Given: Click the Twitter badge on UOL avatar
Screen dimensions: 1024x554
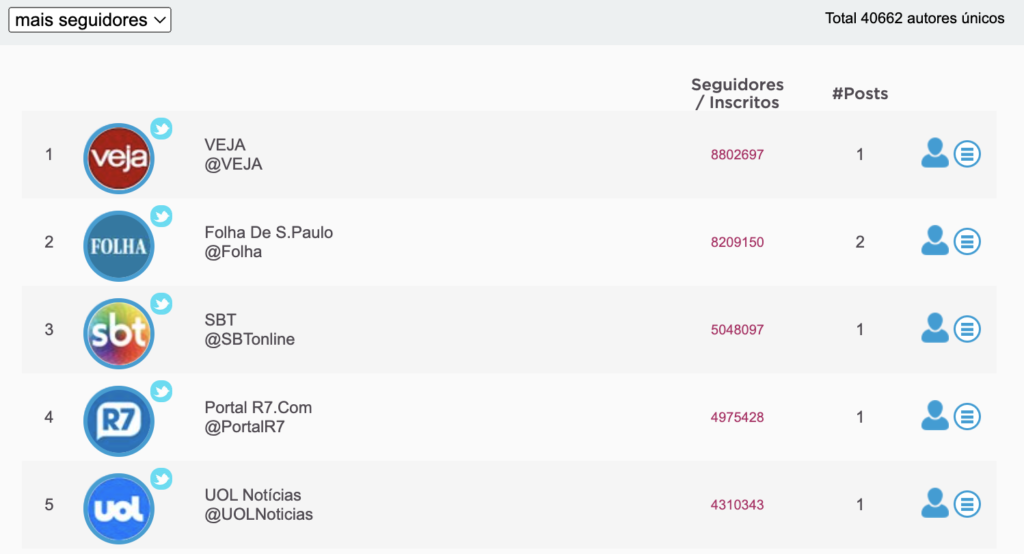Looking at the screenshot, I should click(x=161, y=479).
